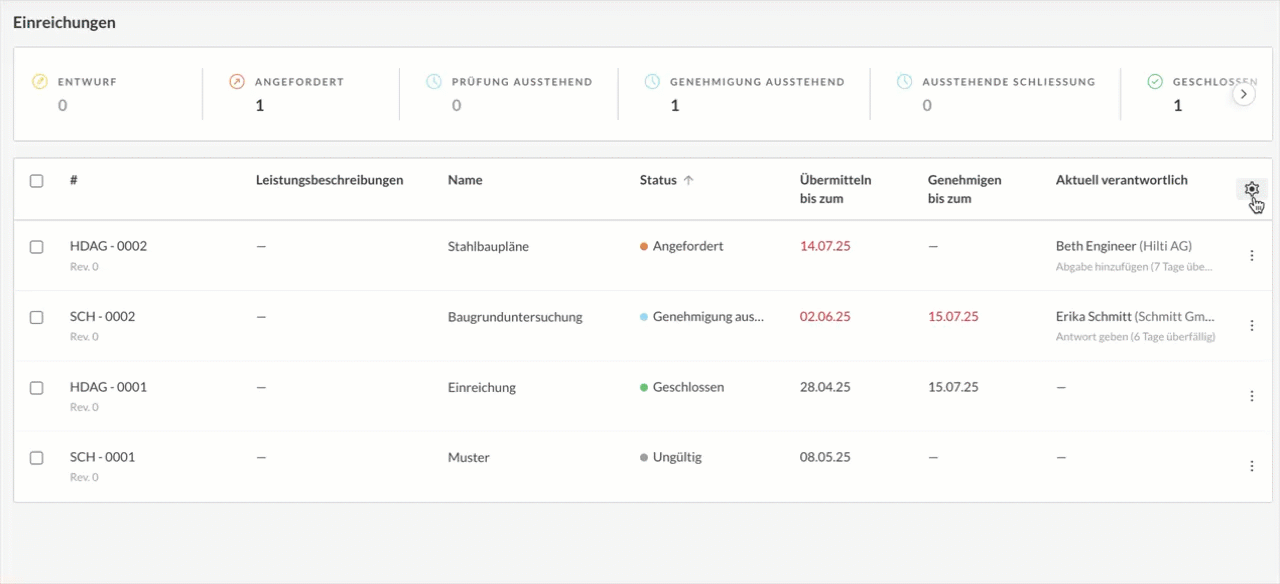
Task: Click the name Einreichung
Action: [482, 387]
